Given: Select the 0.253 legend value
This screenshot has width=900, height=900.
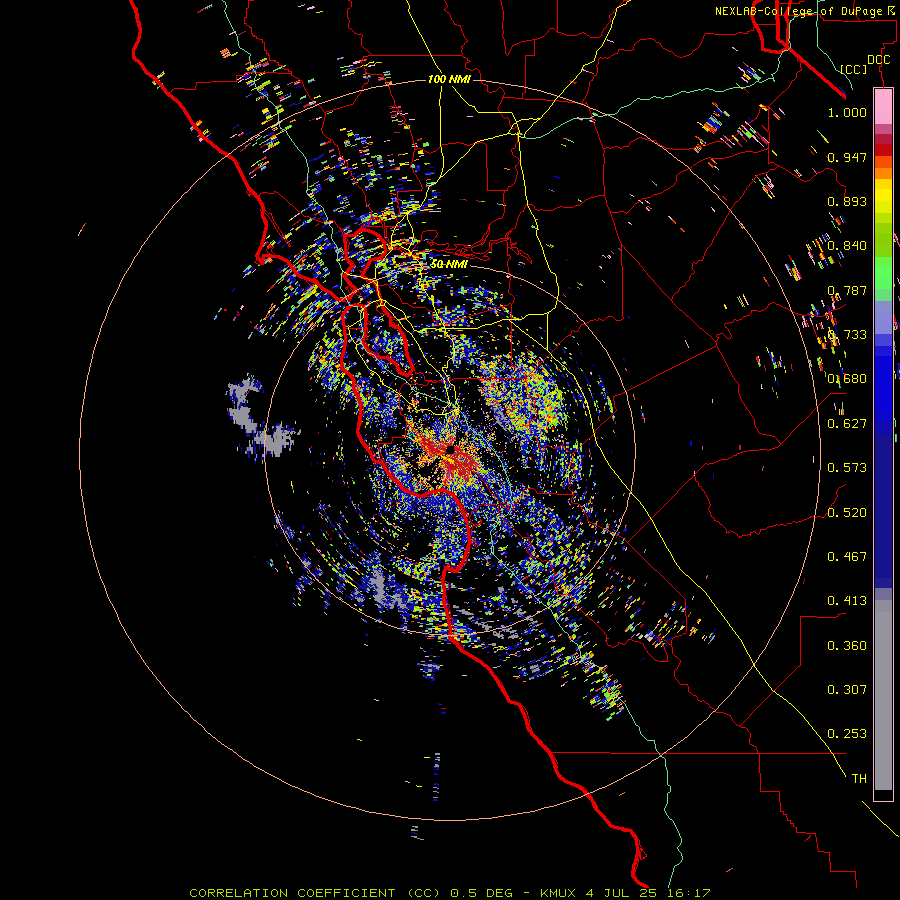Looking at the screenshot, I should click(x=847, y=734).
